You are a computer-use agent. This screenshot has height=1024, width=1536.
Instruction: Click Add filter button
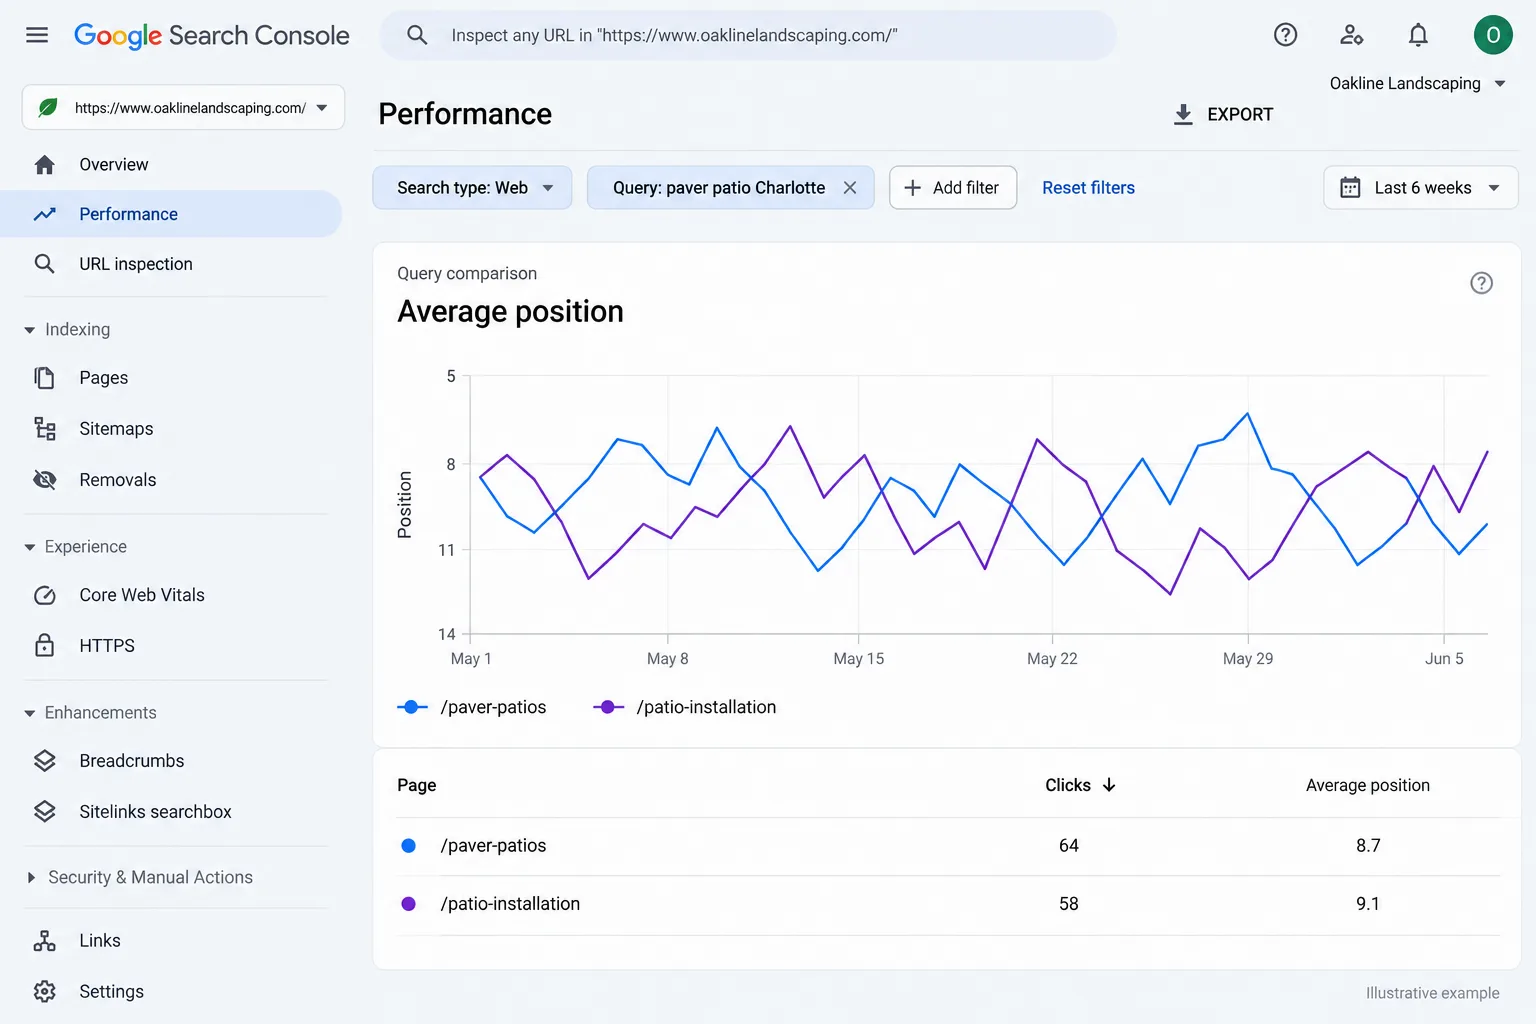[x=953, y=187]
